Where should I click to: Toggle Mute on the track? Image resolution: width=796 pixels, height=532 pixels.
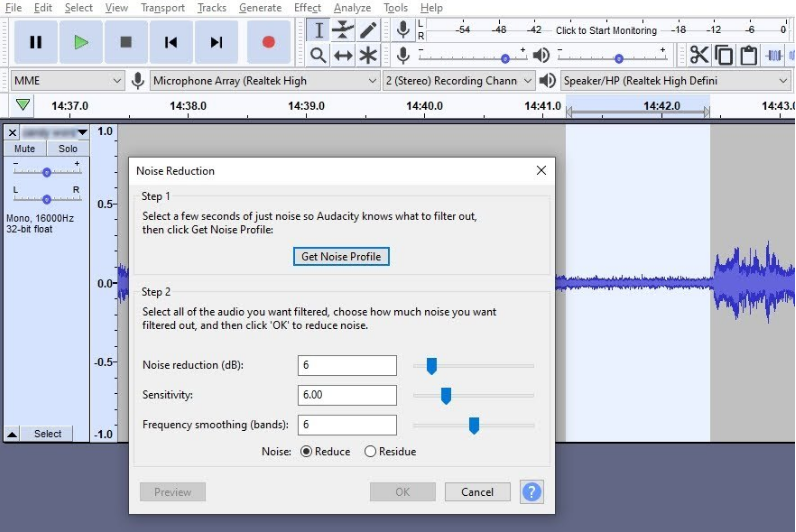point(24,148)
